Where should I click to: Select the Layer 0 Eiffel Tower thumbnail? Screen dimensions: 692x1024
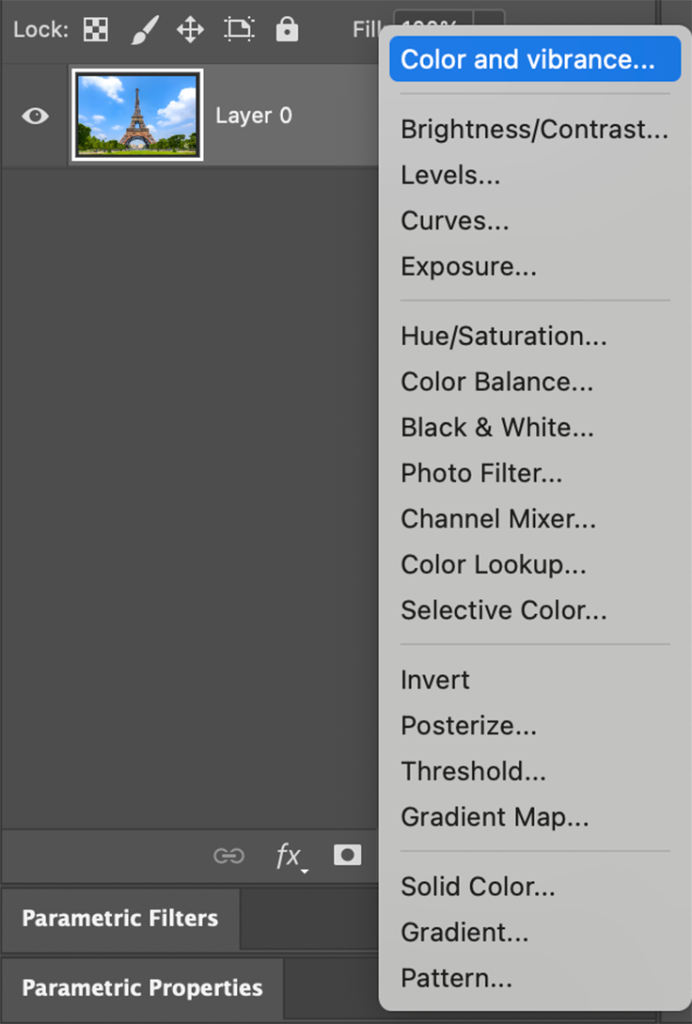coord(137,115)
